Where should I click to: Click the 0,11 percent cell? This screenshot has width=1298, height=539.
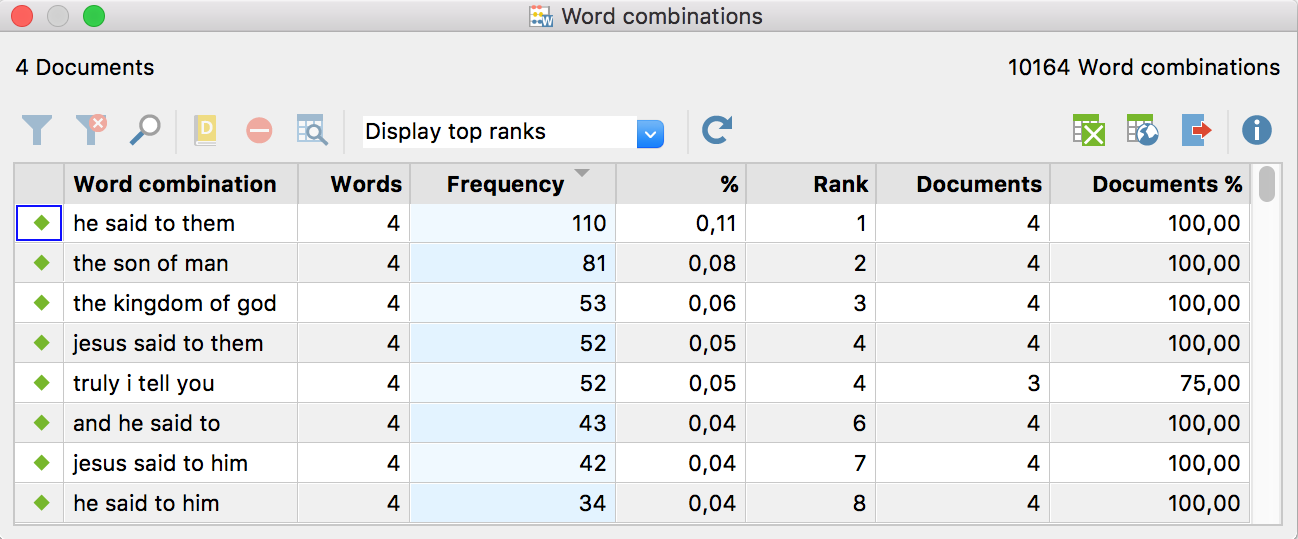click(x=681, y=223)
